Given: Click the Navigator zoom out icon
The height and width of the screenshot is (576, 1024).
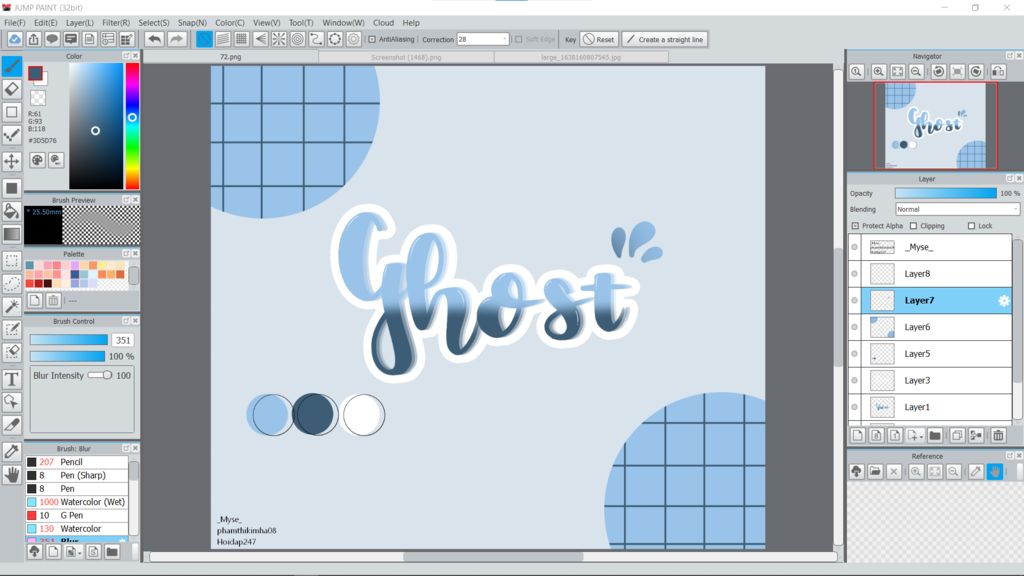Looking at the screenshot, I should (916, 72).
